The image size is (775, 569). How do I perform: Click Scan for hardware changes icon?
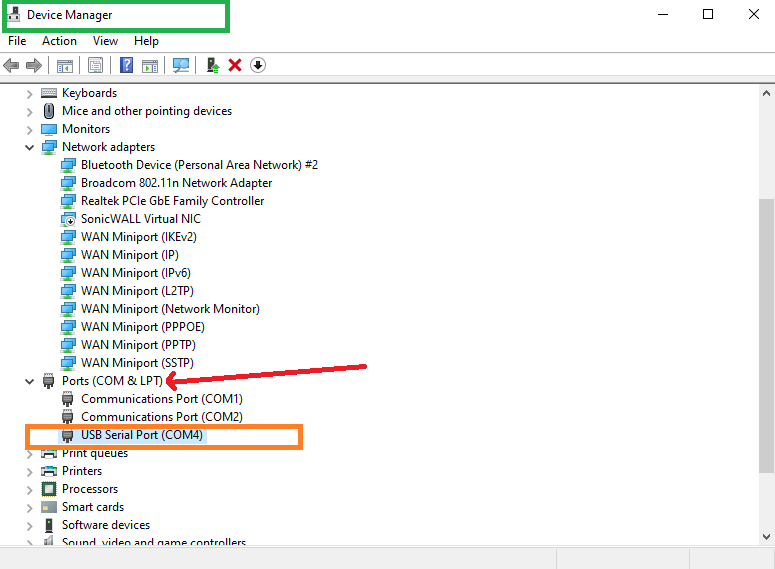(181, 65)
